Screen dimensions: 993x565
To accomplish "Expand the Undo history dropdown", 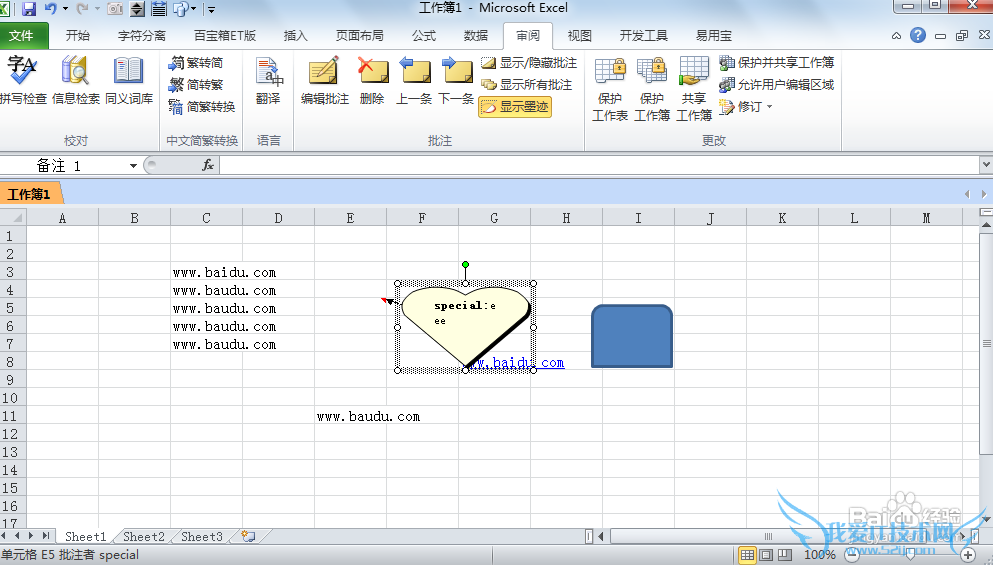I will (65, 9).
